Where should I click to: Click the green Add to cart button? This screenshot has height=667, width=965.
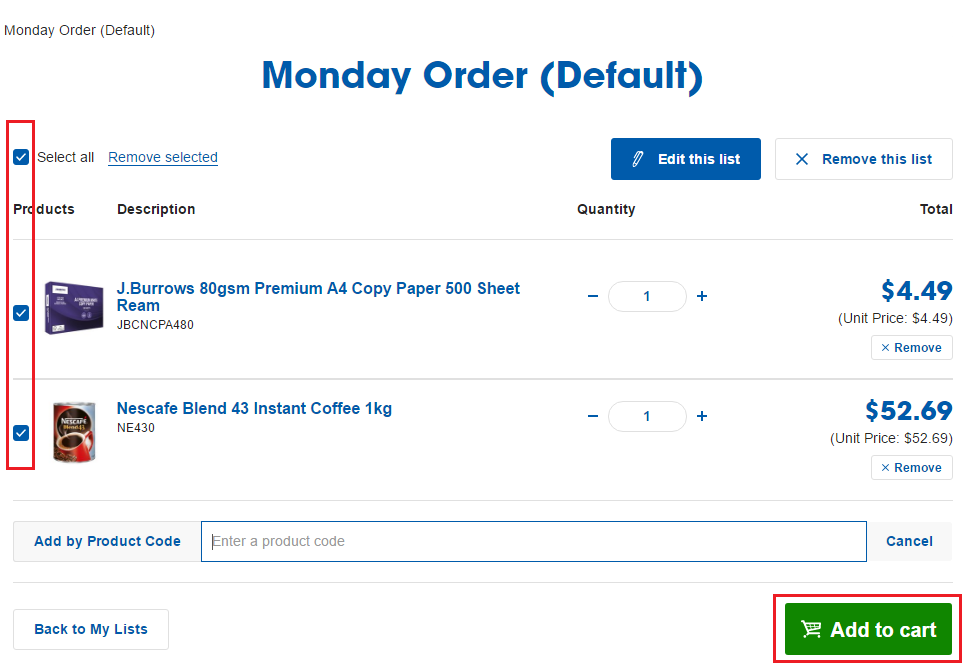click(x=868, y=630)
